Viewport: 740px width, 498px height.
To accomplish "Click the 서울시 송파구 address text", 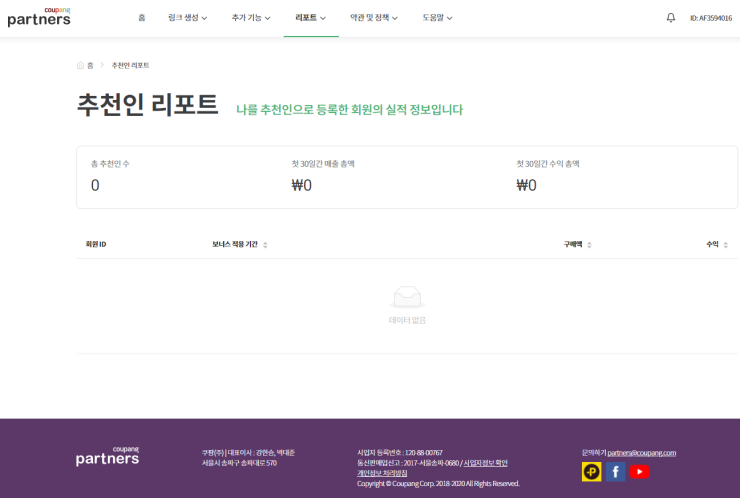I will coord(239,463).
